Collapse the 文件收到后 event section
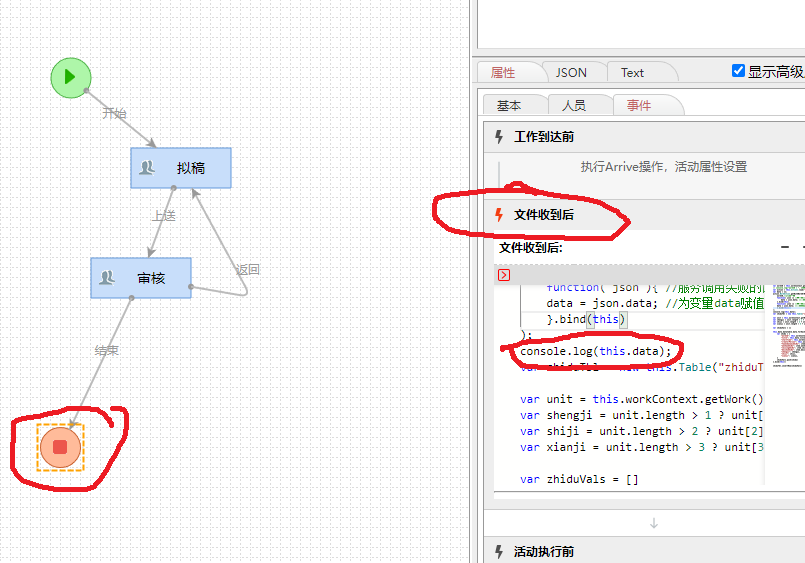 (645, 215)
